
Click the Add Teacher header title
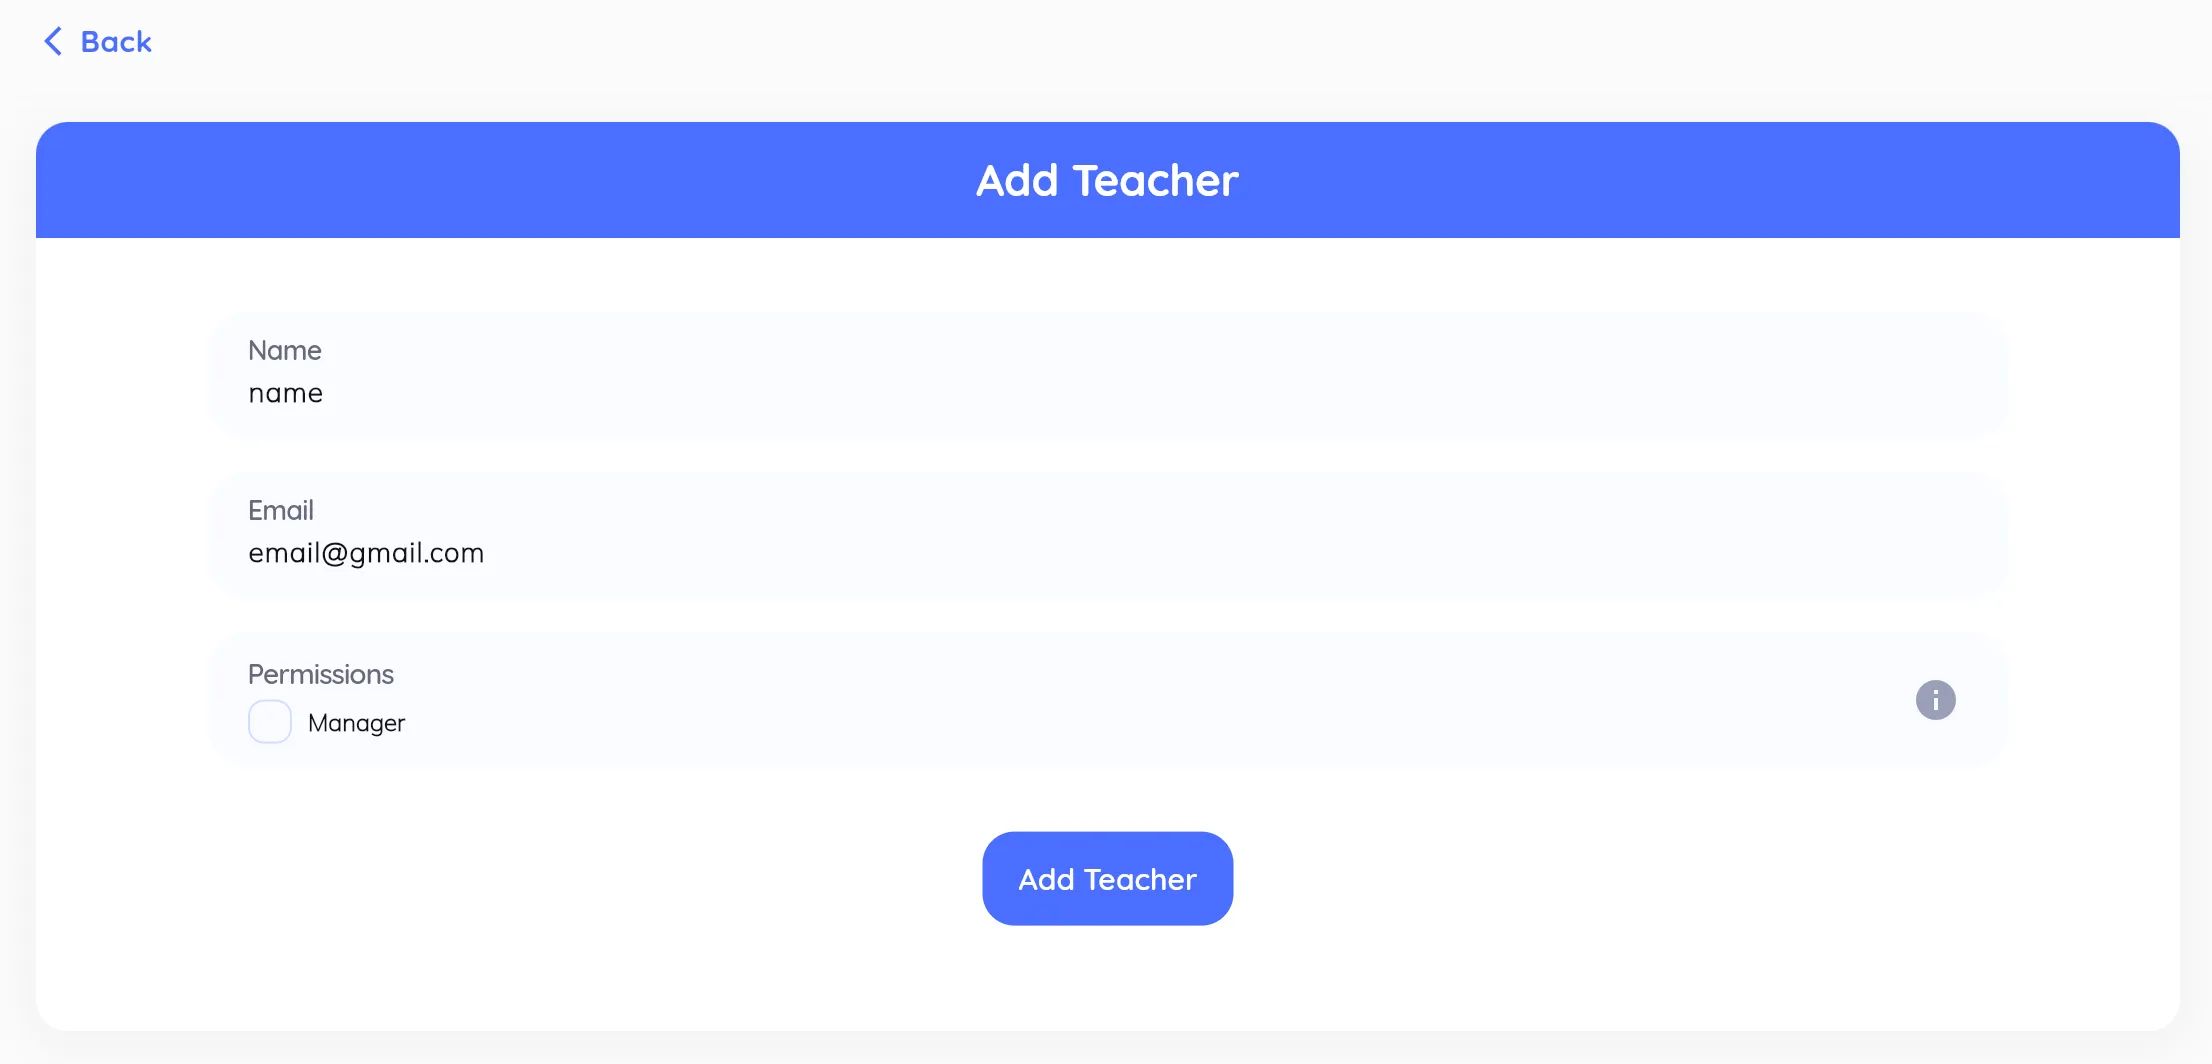click(x=1107, y=181)
